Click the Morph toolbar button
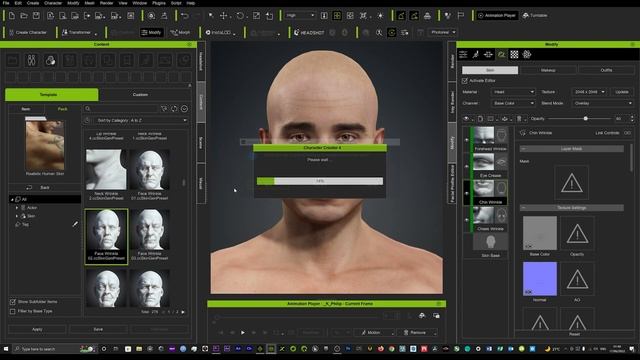 [180, 32]
